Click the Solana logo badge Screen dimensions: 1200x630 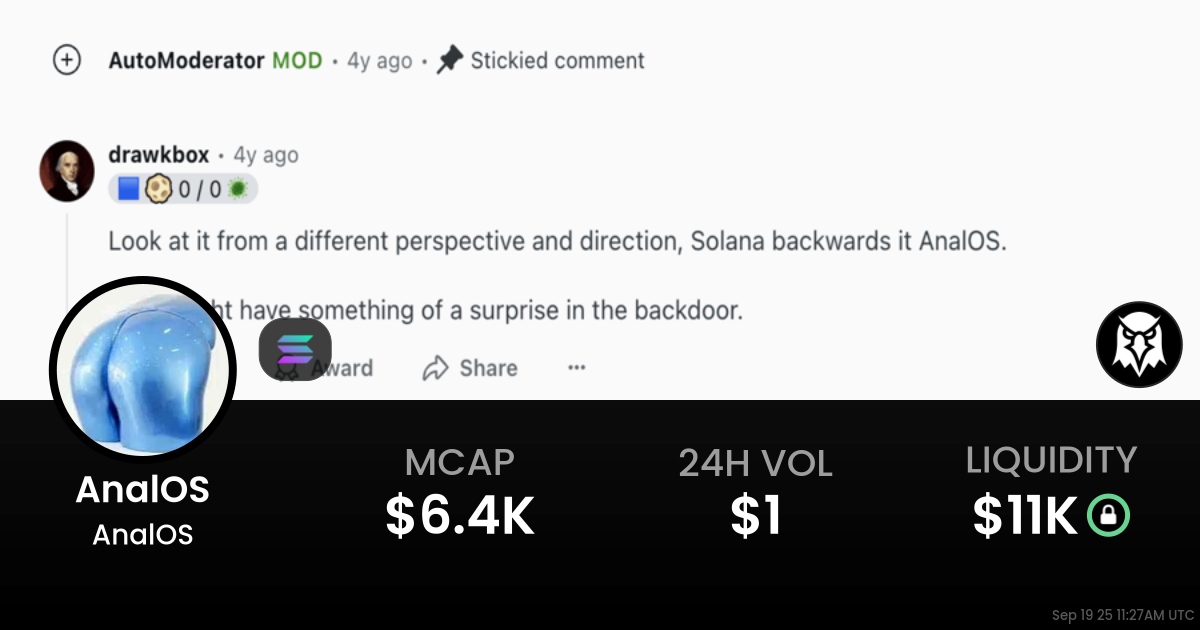(x=295, y=351)
